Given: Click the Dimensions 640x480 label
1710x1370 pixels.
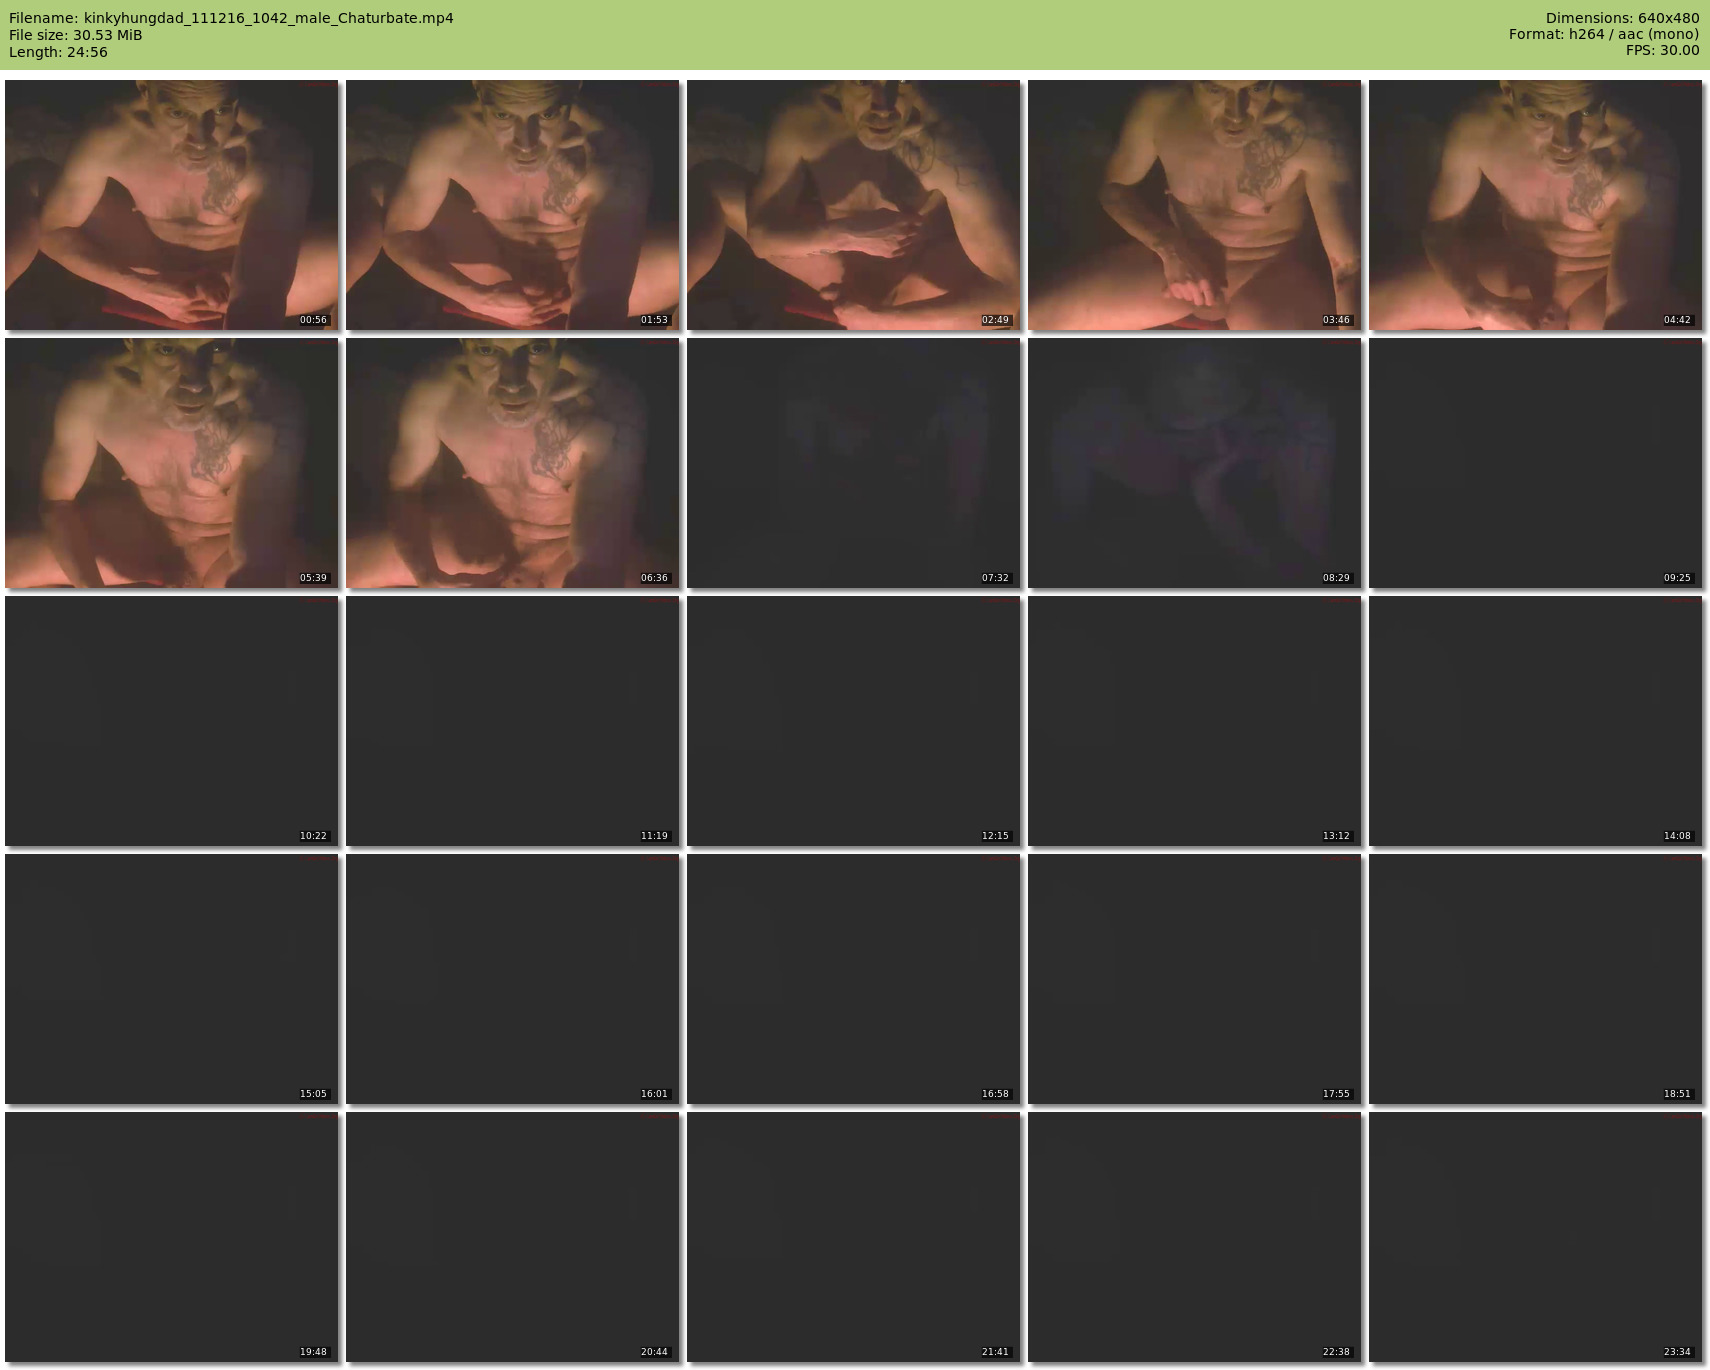Looking at the screenshot, I should pyautogui.click(x=1622, y=18).
